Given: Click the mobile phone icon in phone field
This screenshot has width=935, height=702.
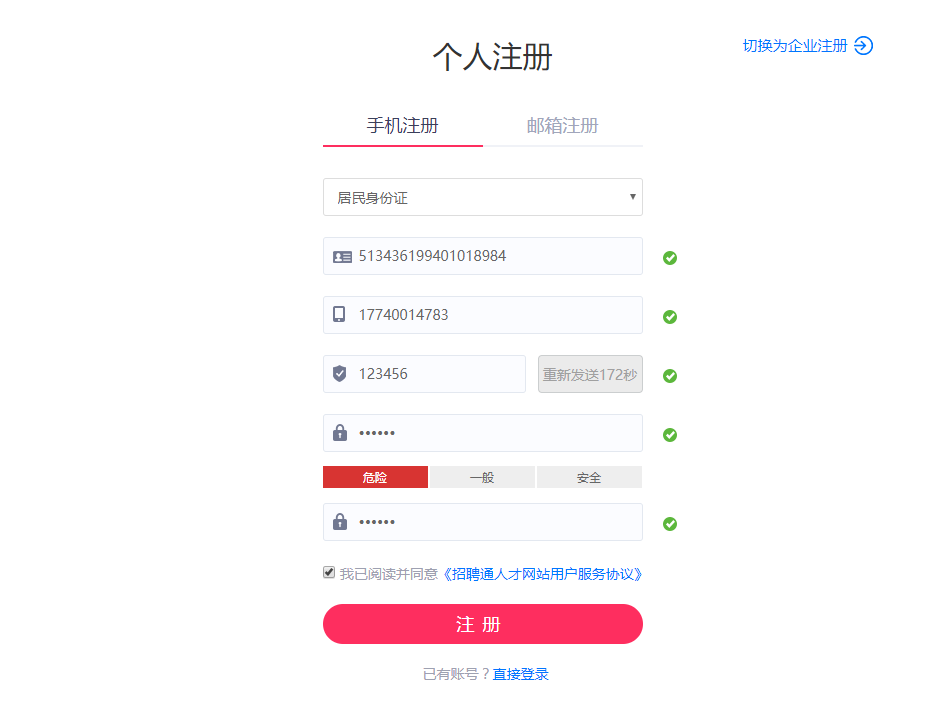Looking at the screenshot, I should [340, 315].
